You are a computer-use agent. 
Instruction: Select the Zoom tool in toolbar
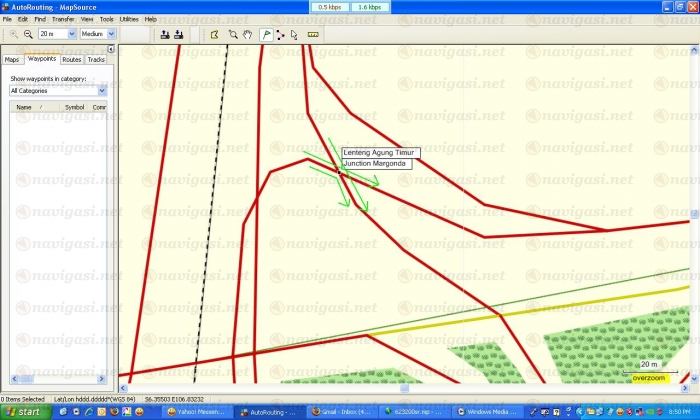pyautogui.click(x=232, y=33)
